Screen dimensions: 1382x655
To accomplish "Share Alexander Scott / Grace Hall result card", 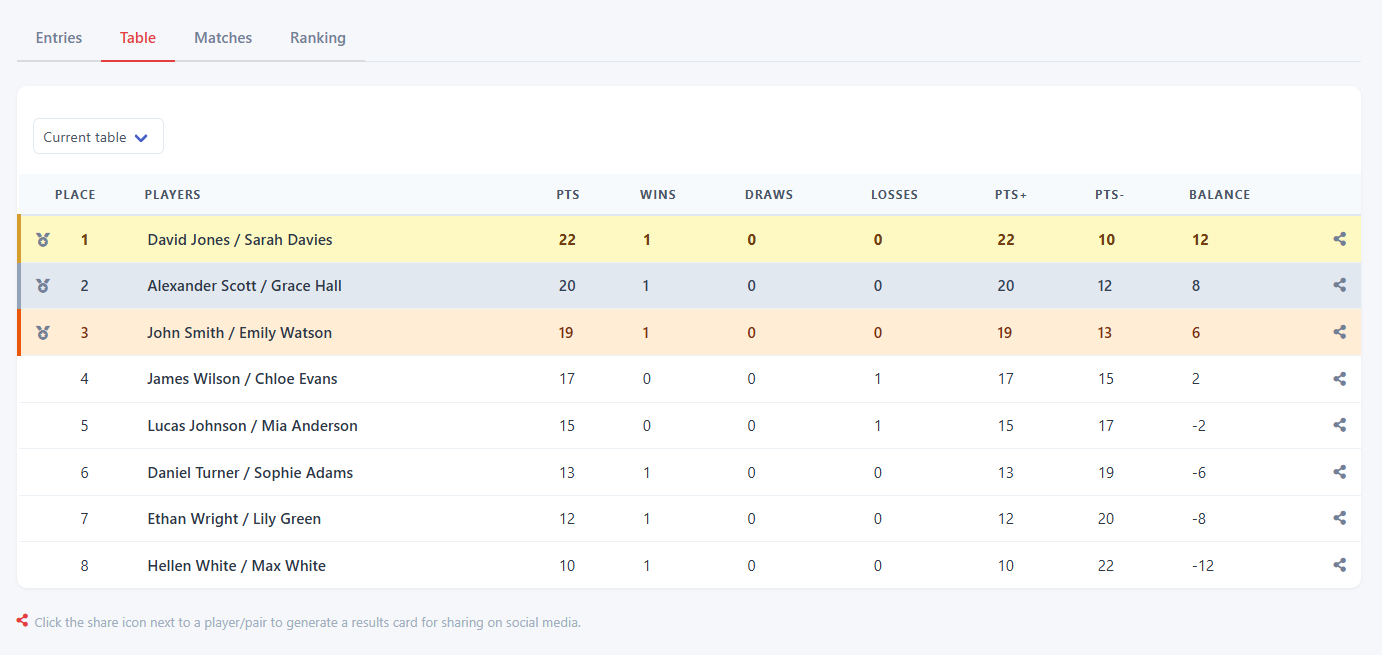I will point(1340,285).
